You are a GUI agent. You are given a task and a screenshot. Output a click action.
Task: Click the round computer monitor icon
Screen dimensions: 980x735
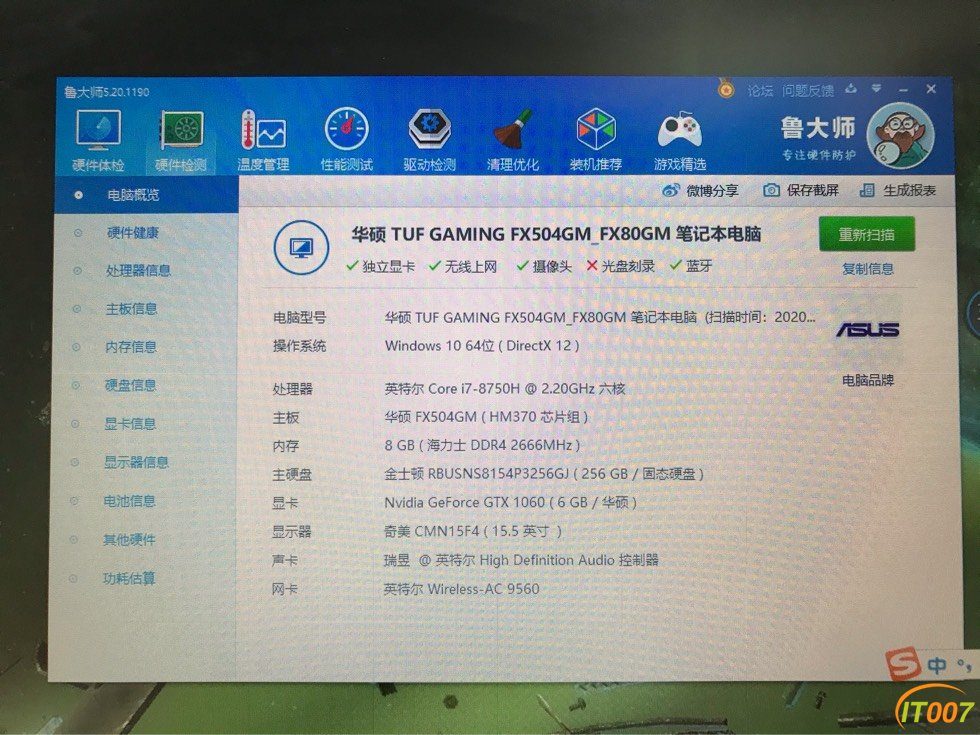301,248
